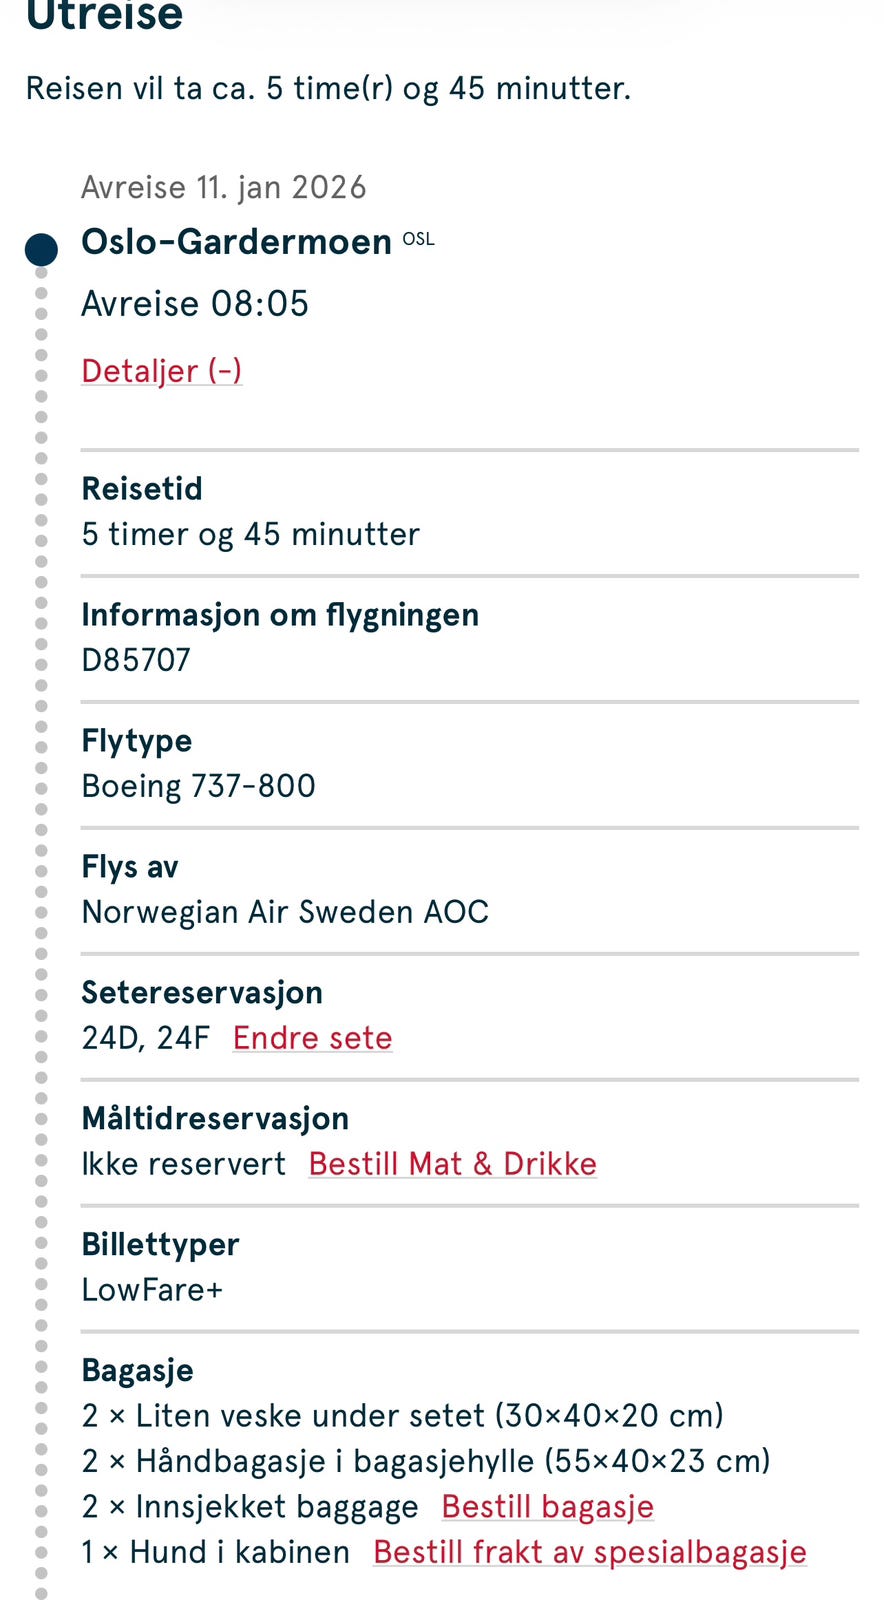
Task: Select the LowFare+ ticket type
Action: (x=152, y=1290)
